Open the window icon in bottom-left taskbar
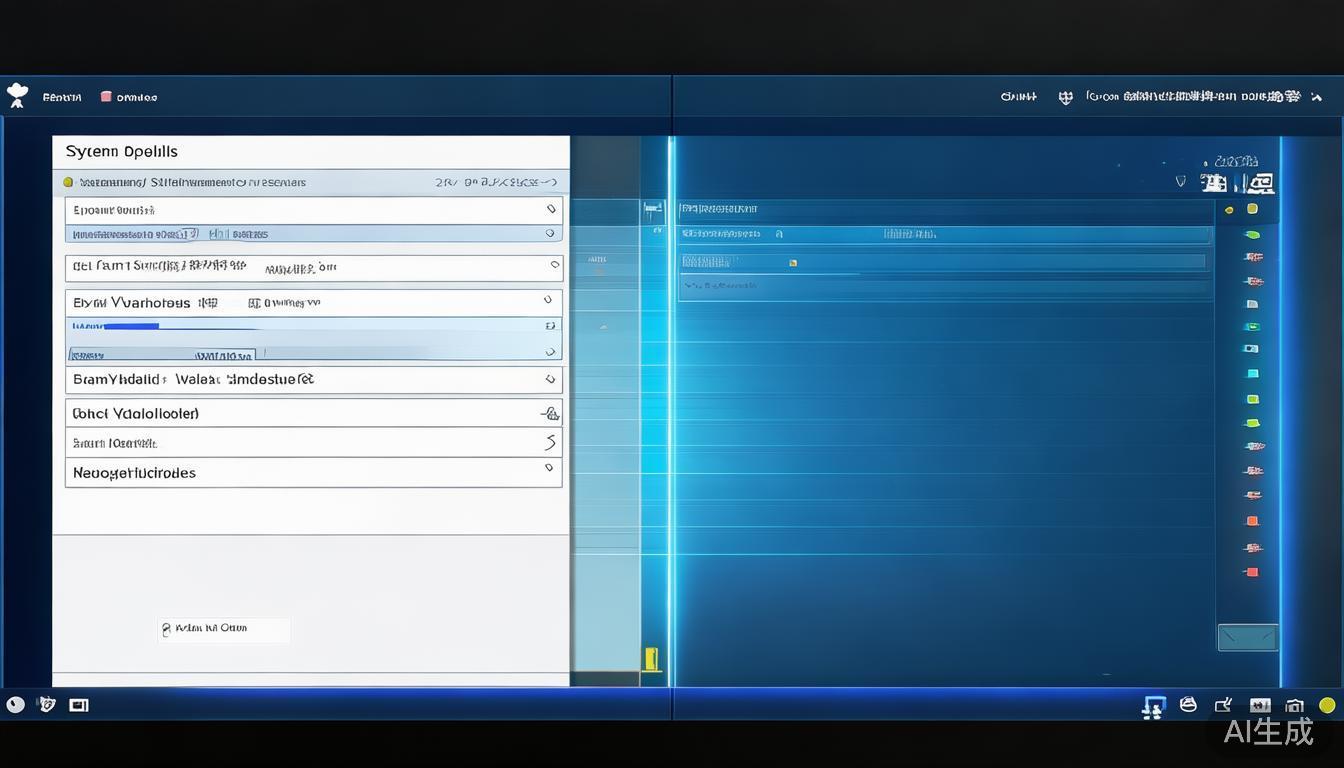Image resolution: width=1344 pixels, height=768 pixels. (79, 705)
